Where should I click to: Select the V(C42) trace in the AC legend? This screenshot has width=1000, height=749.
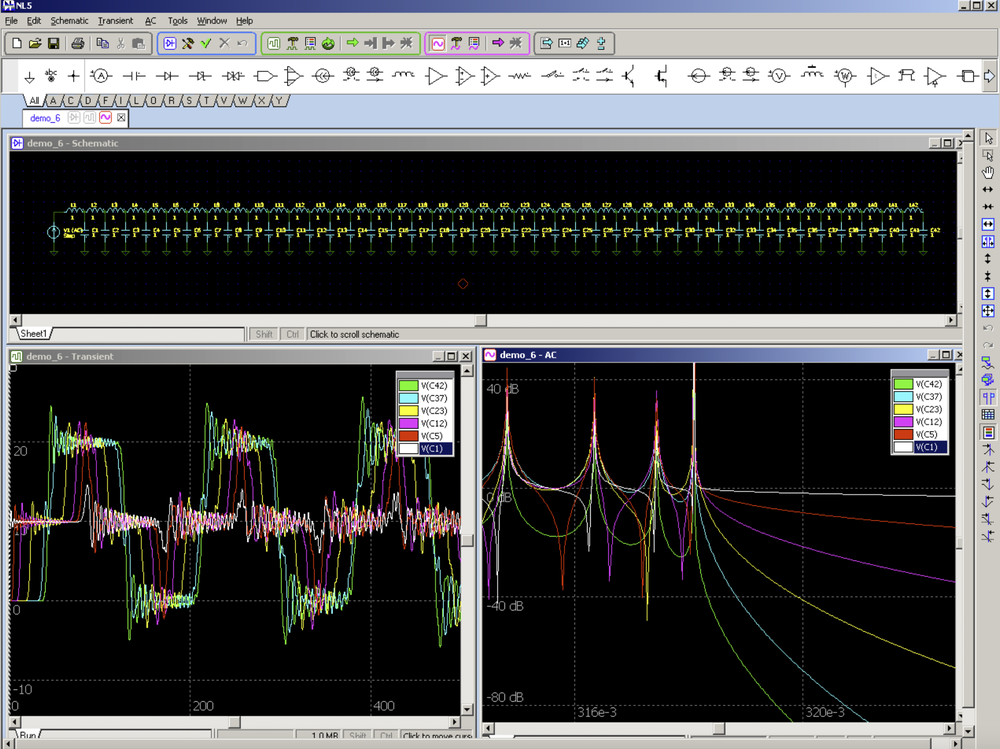(928, 383)
